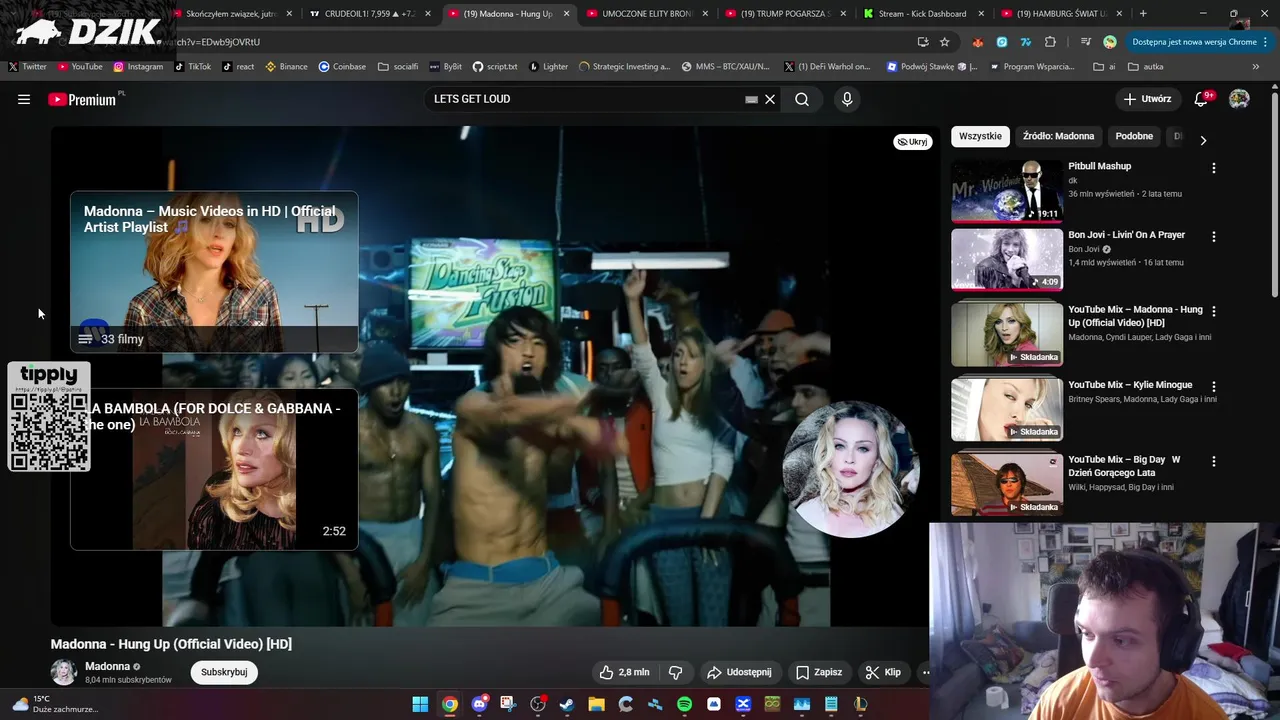Go to YouTube Premium home logo
The height and width of the screenshot is (720, 1280).
(x=84, y=99)
